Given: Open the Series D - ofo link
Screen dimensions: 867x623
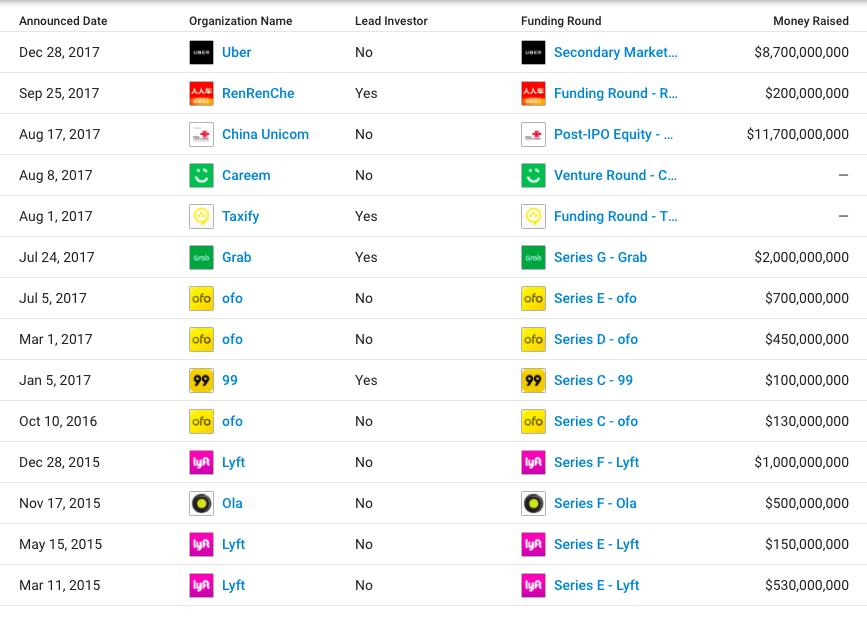Looking at the screenshot, I should 596,339.
